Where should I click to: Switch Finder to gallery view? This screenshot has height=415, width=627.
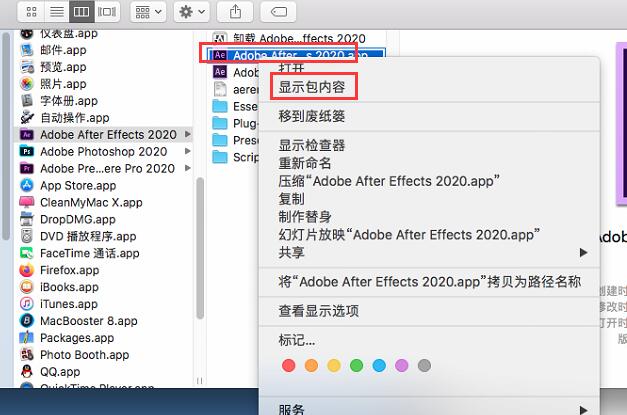(x=107, y=12)
